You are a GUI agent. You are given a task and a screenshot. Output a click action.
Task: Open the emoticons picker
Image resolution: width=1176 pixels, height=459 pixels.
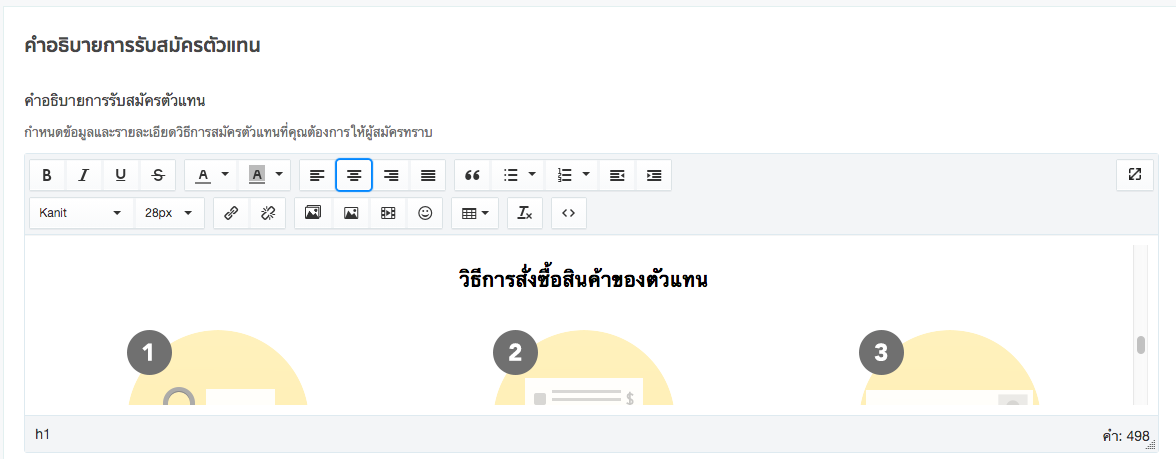coord(425,213)
